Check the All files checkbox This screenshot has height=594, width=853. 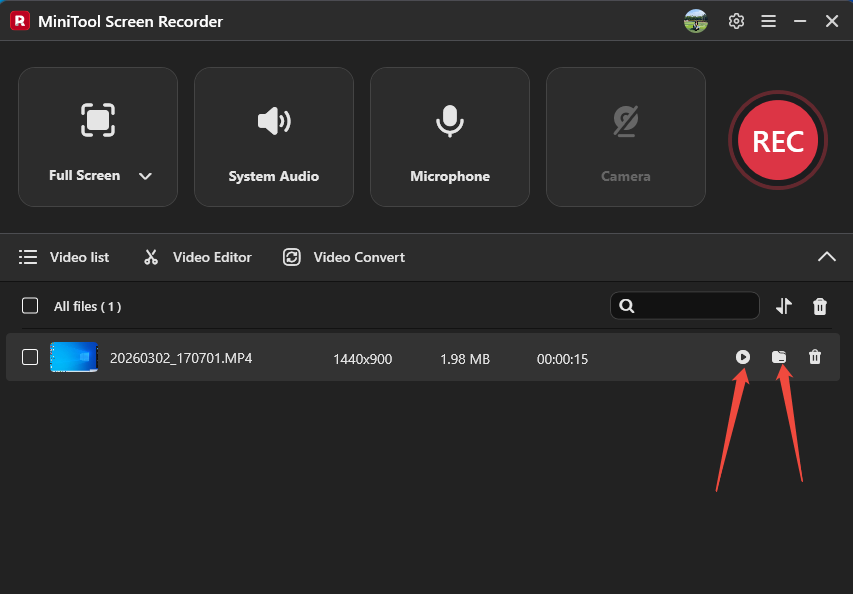[x=30, y=306]
